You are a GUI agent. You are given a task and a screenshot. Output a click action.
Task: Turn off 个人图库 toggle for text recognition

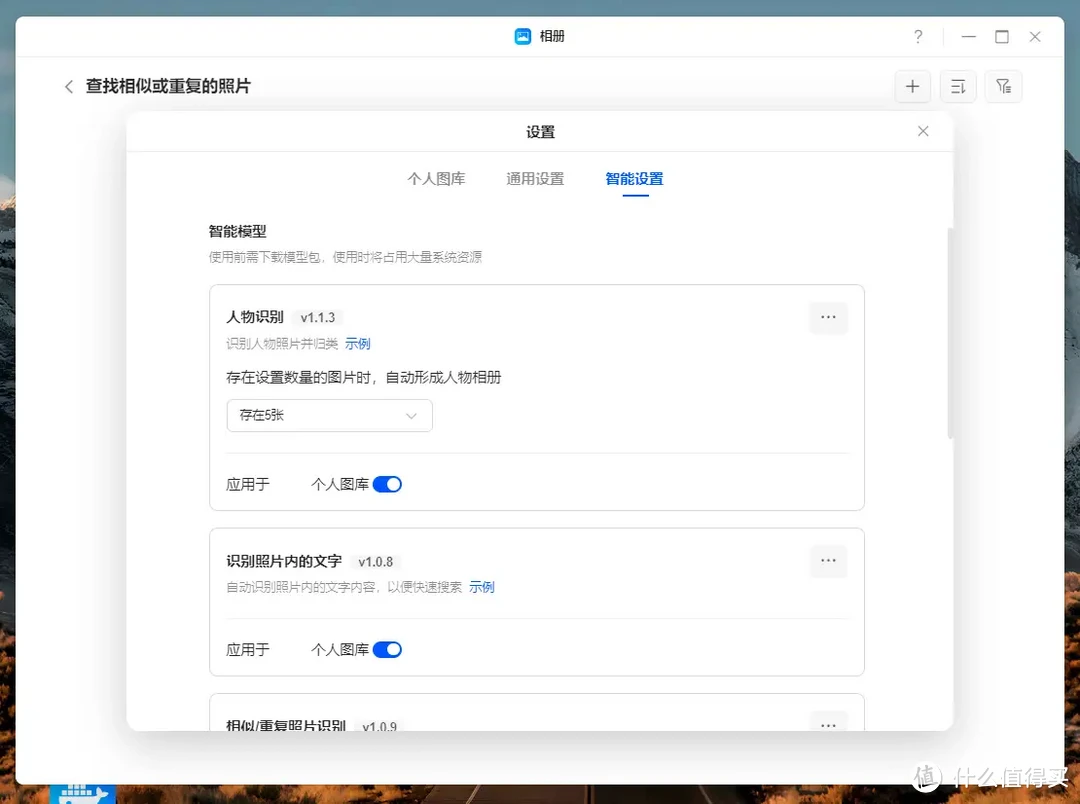387,649
